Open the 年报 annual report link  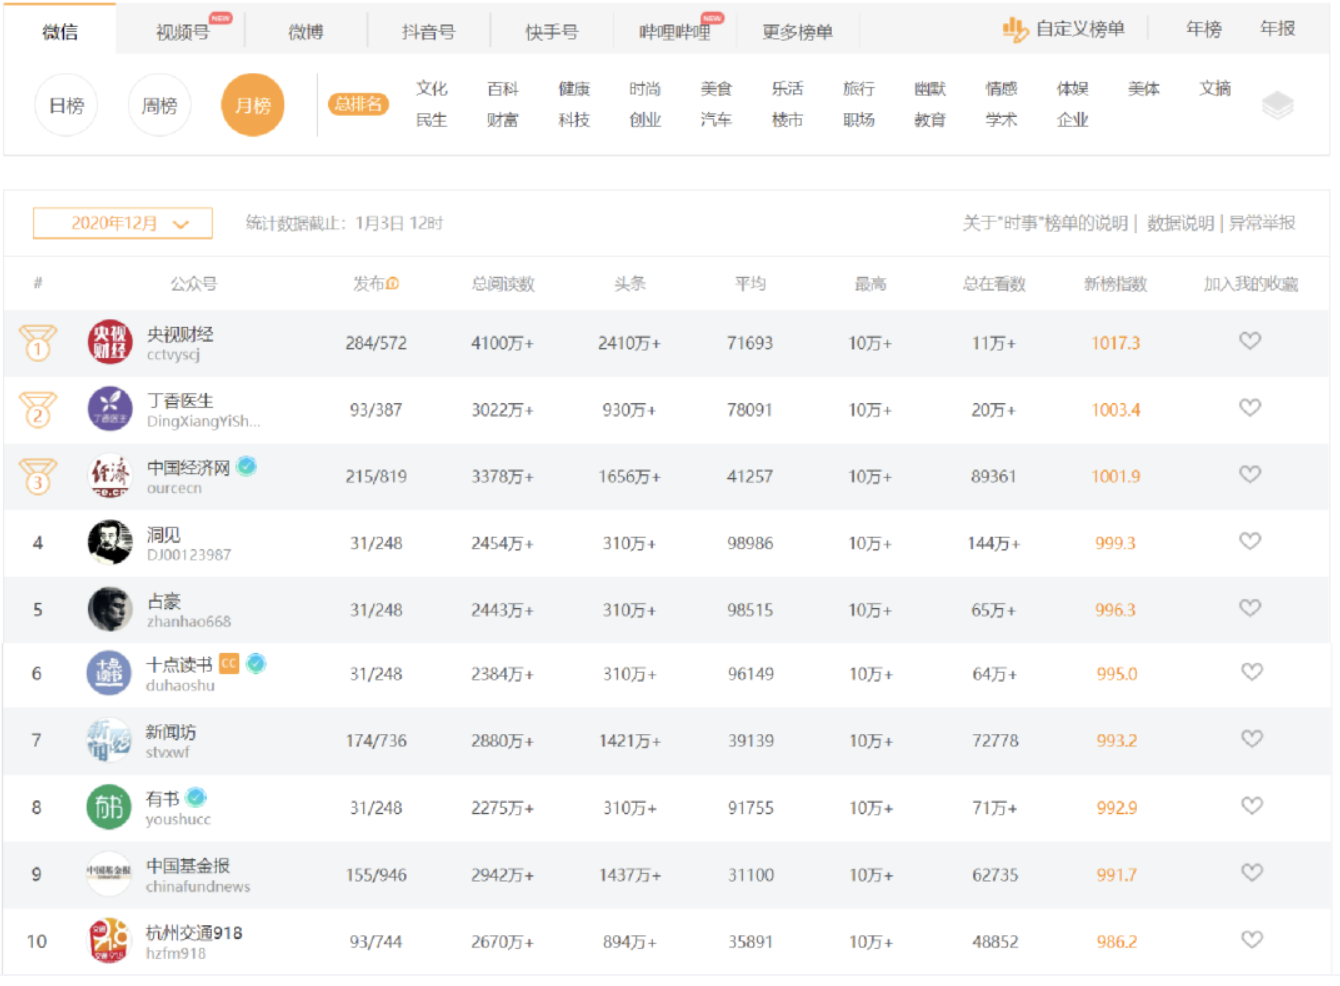click(x=1278, y=29)
